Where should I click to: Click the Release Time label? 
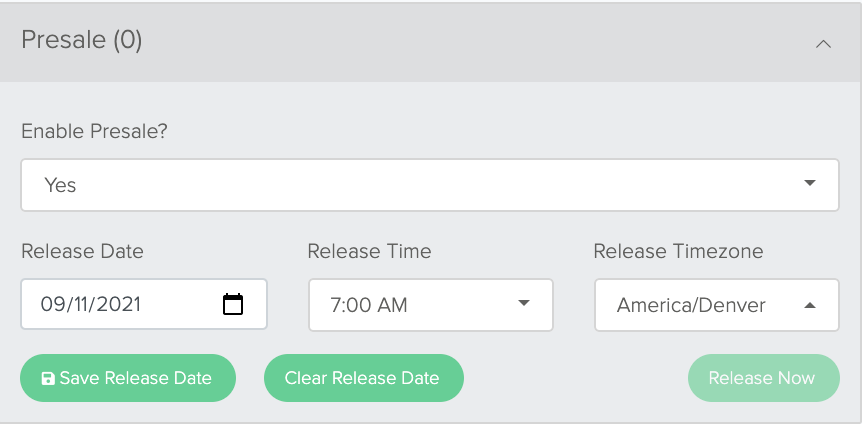[x=369, y=251]
